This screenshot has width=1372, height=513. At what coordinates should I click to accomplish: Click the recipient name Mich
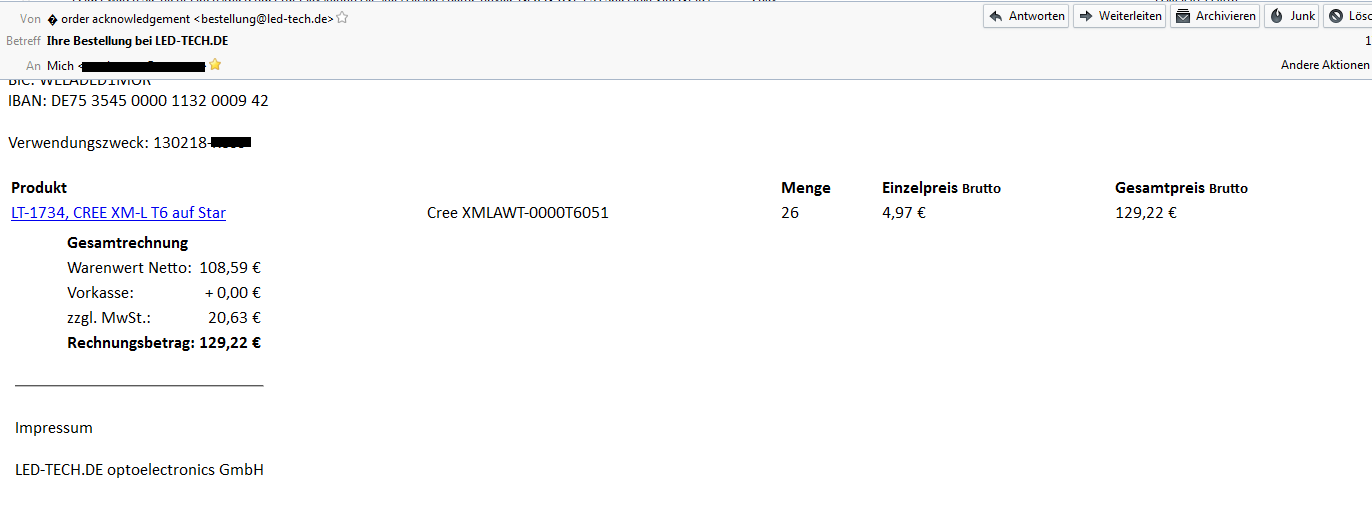(60, 66)
